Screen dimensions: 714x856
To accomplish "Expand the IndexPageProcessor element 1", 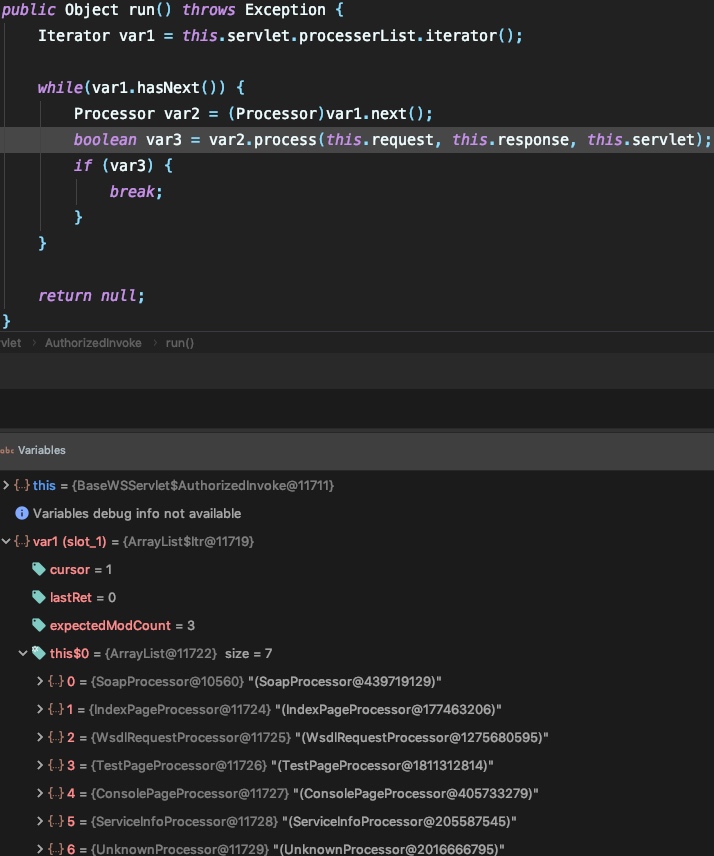I will click(40, 709).
